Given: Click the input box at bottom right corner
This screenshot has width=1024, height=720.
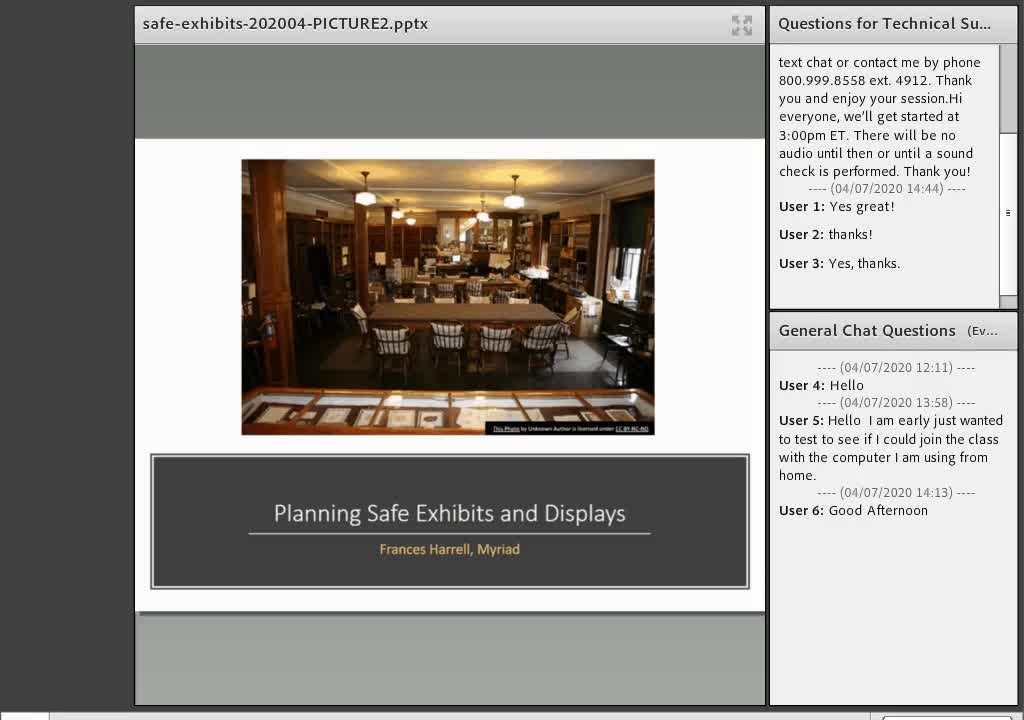Looking at the screenshot, I should pyautogui.click(x=948, y=717).
